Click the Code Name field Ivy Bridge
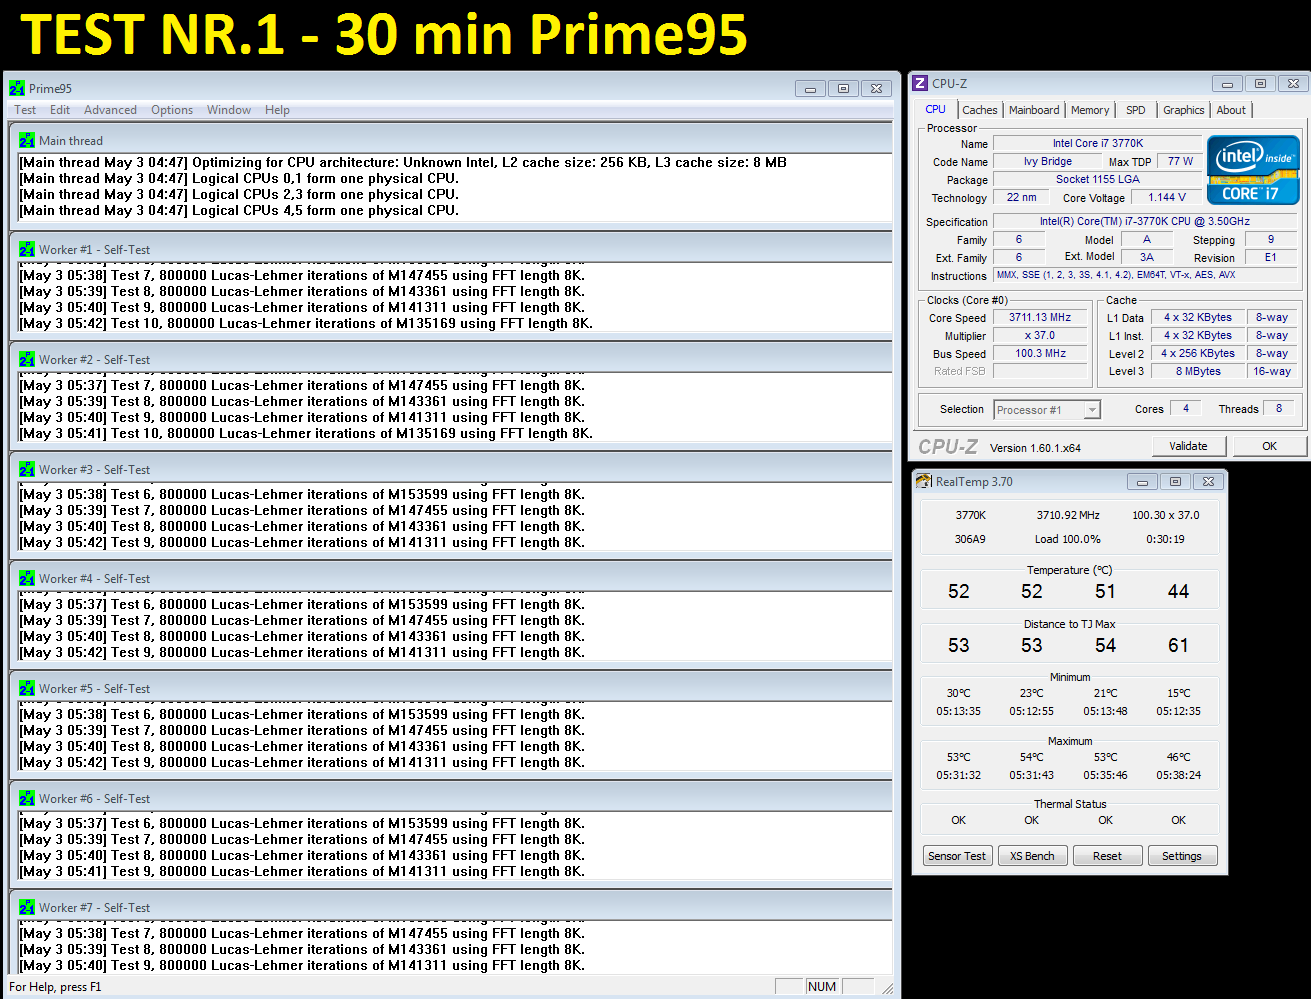The width and height of the screenshot is (1311, 999). tap(1047, 161)
